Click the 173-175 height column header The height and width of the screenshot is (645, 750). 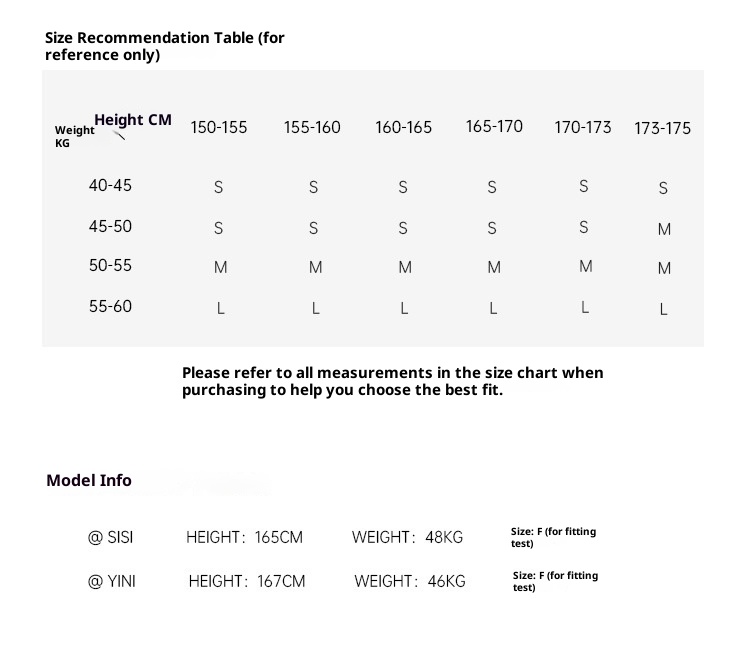(663, 129)
